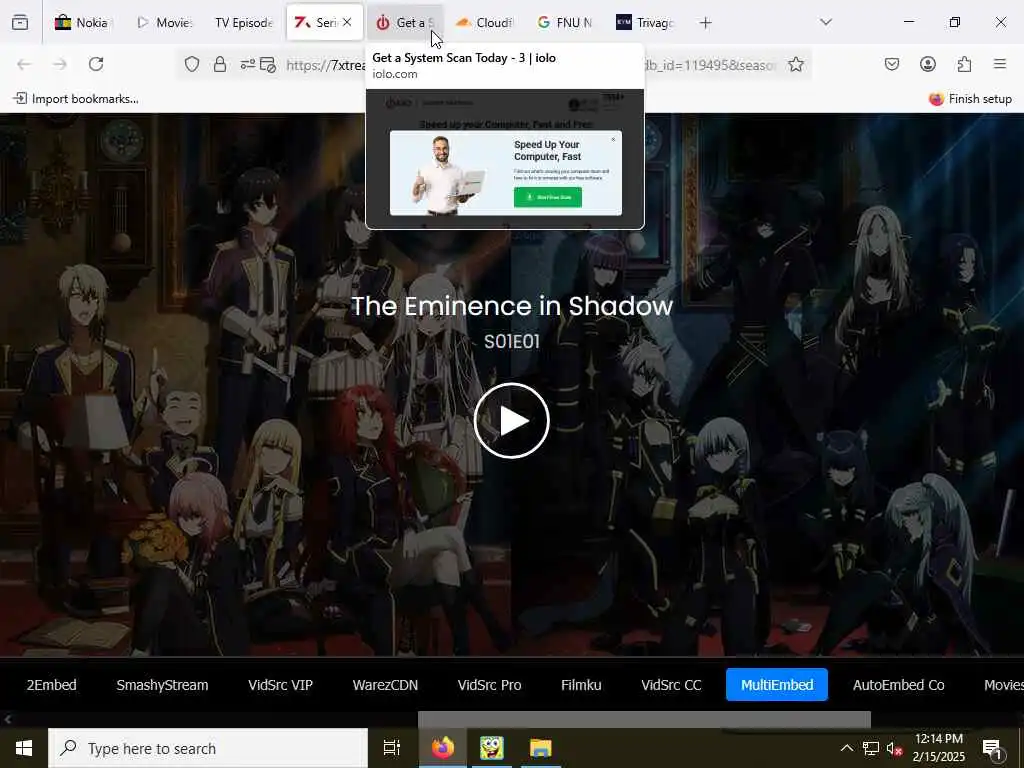
Task: Open the Extensions puzzle icon
Action: 964,64
